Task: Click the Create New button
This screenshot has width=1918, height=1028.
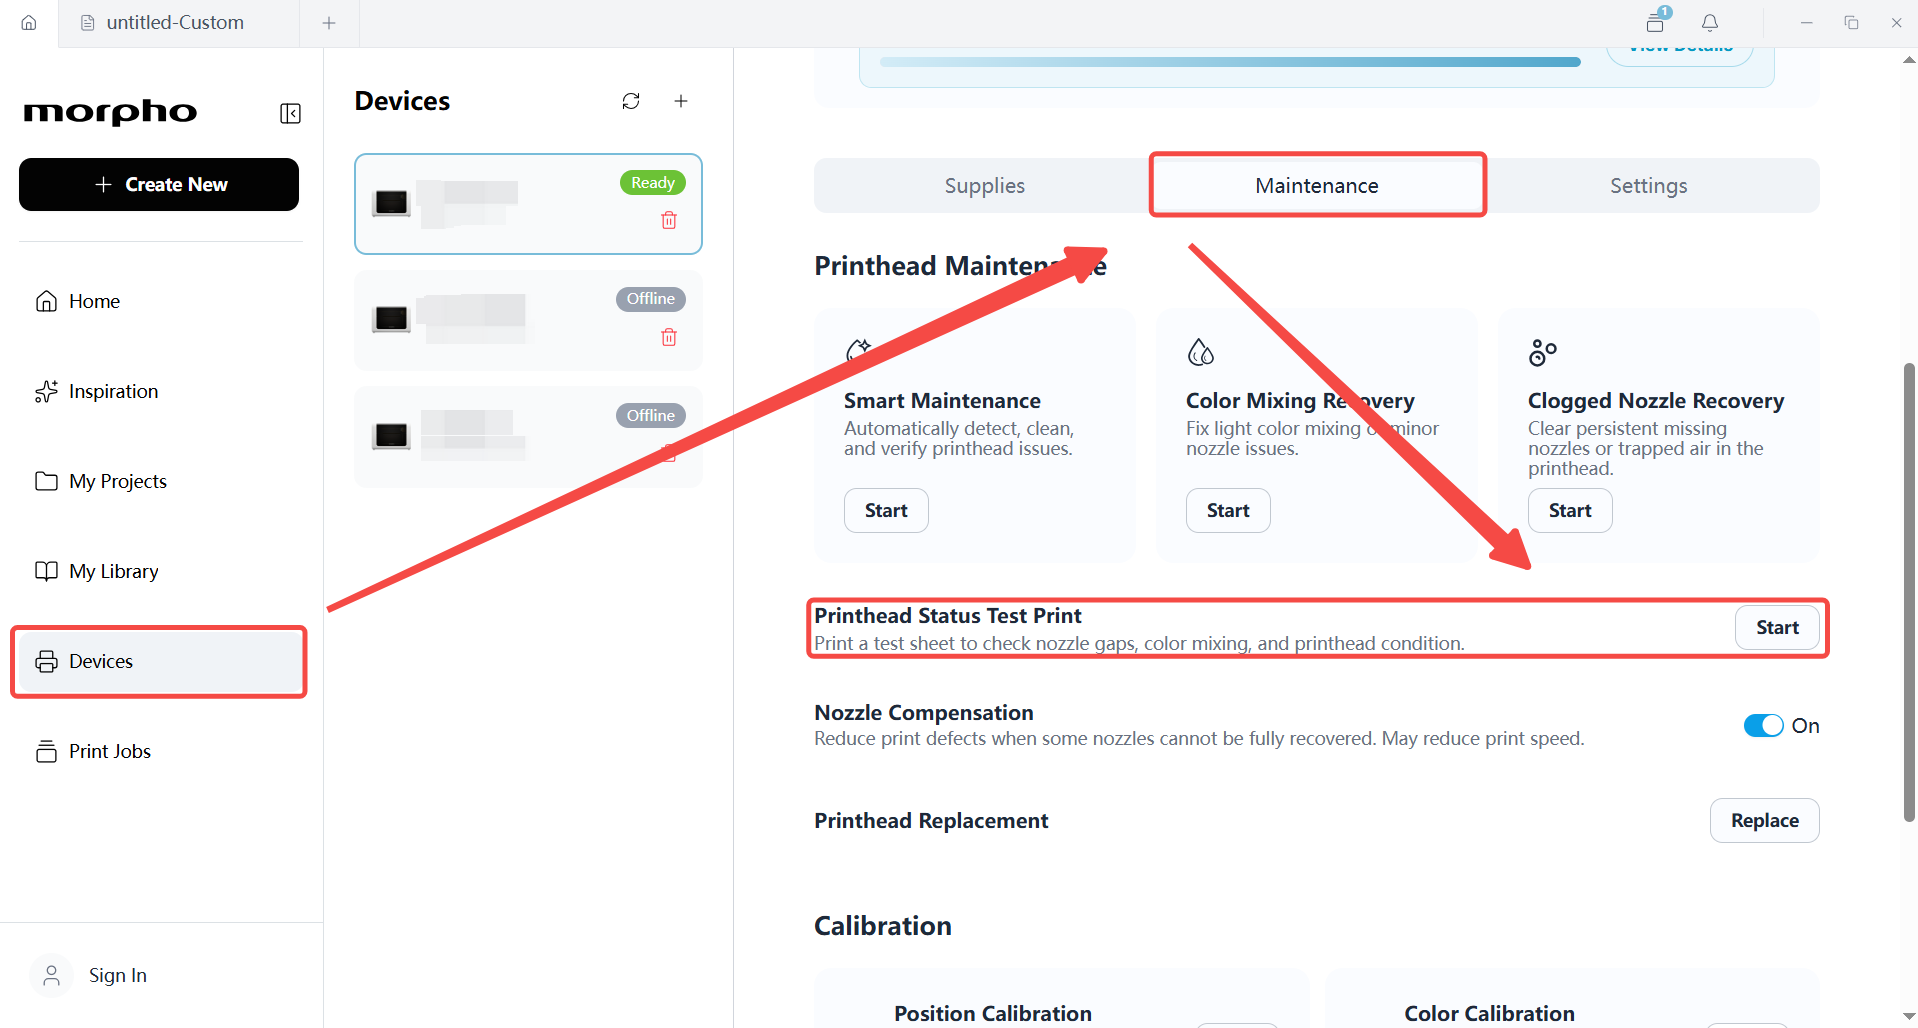Action: tap(159, 184)
